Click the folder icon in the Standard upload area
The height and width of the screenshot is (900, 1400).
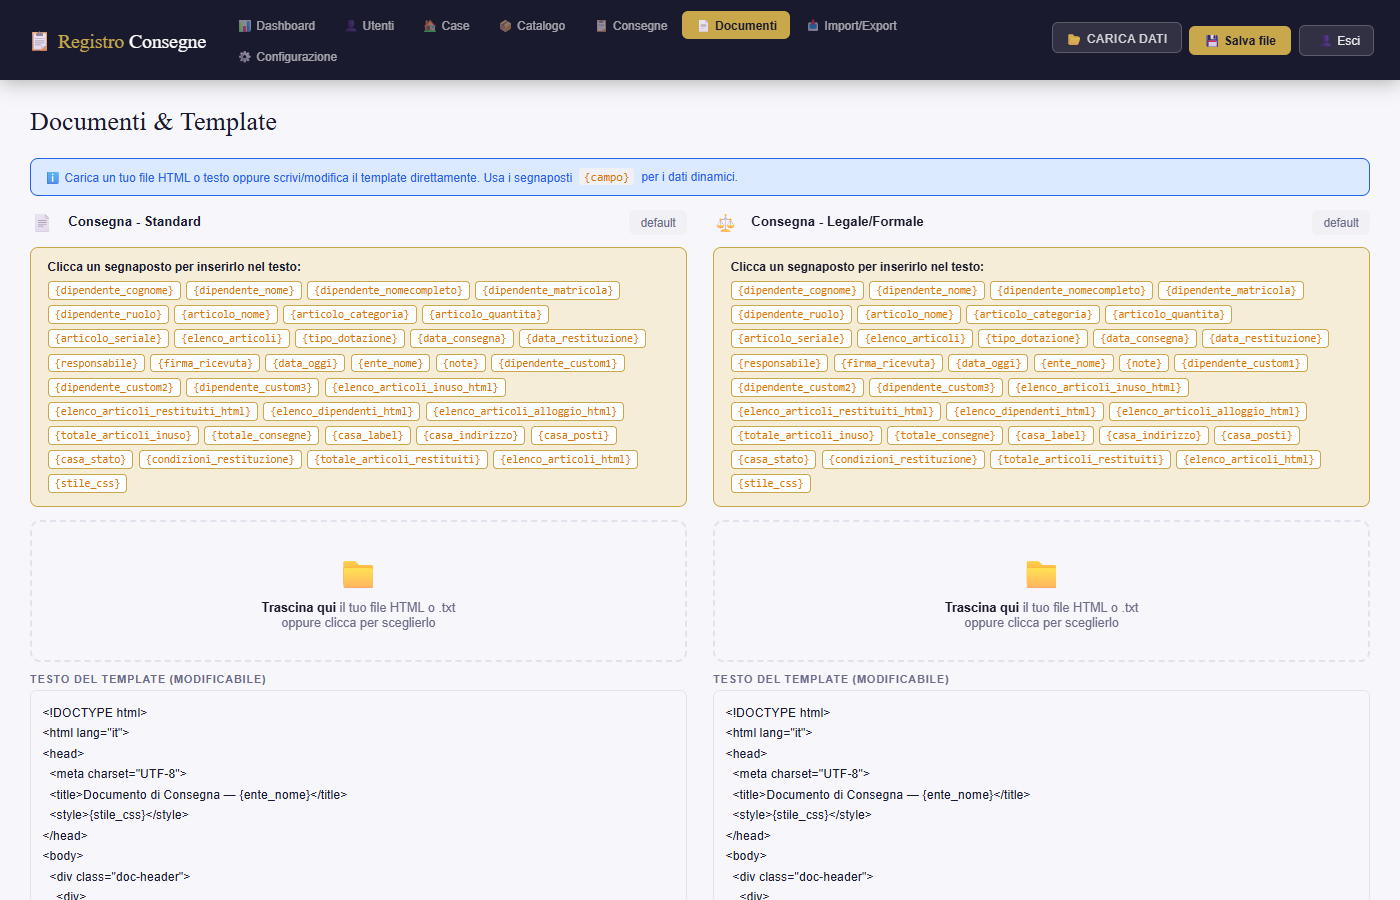pyautogui.click(x=358, y=575)
